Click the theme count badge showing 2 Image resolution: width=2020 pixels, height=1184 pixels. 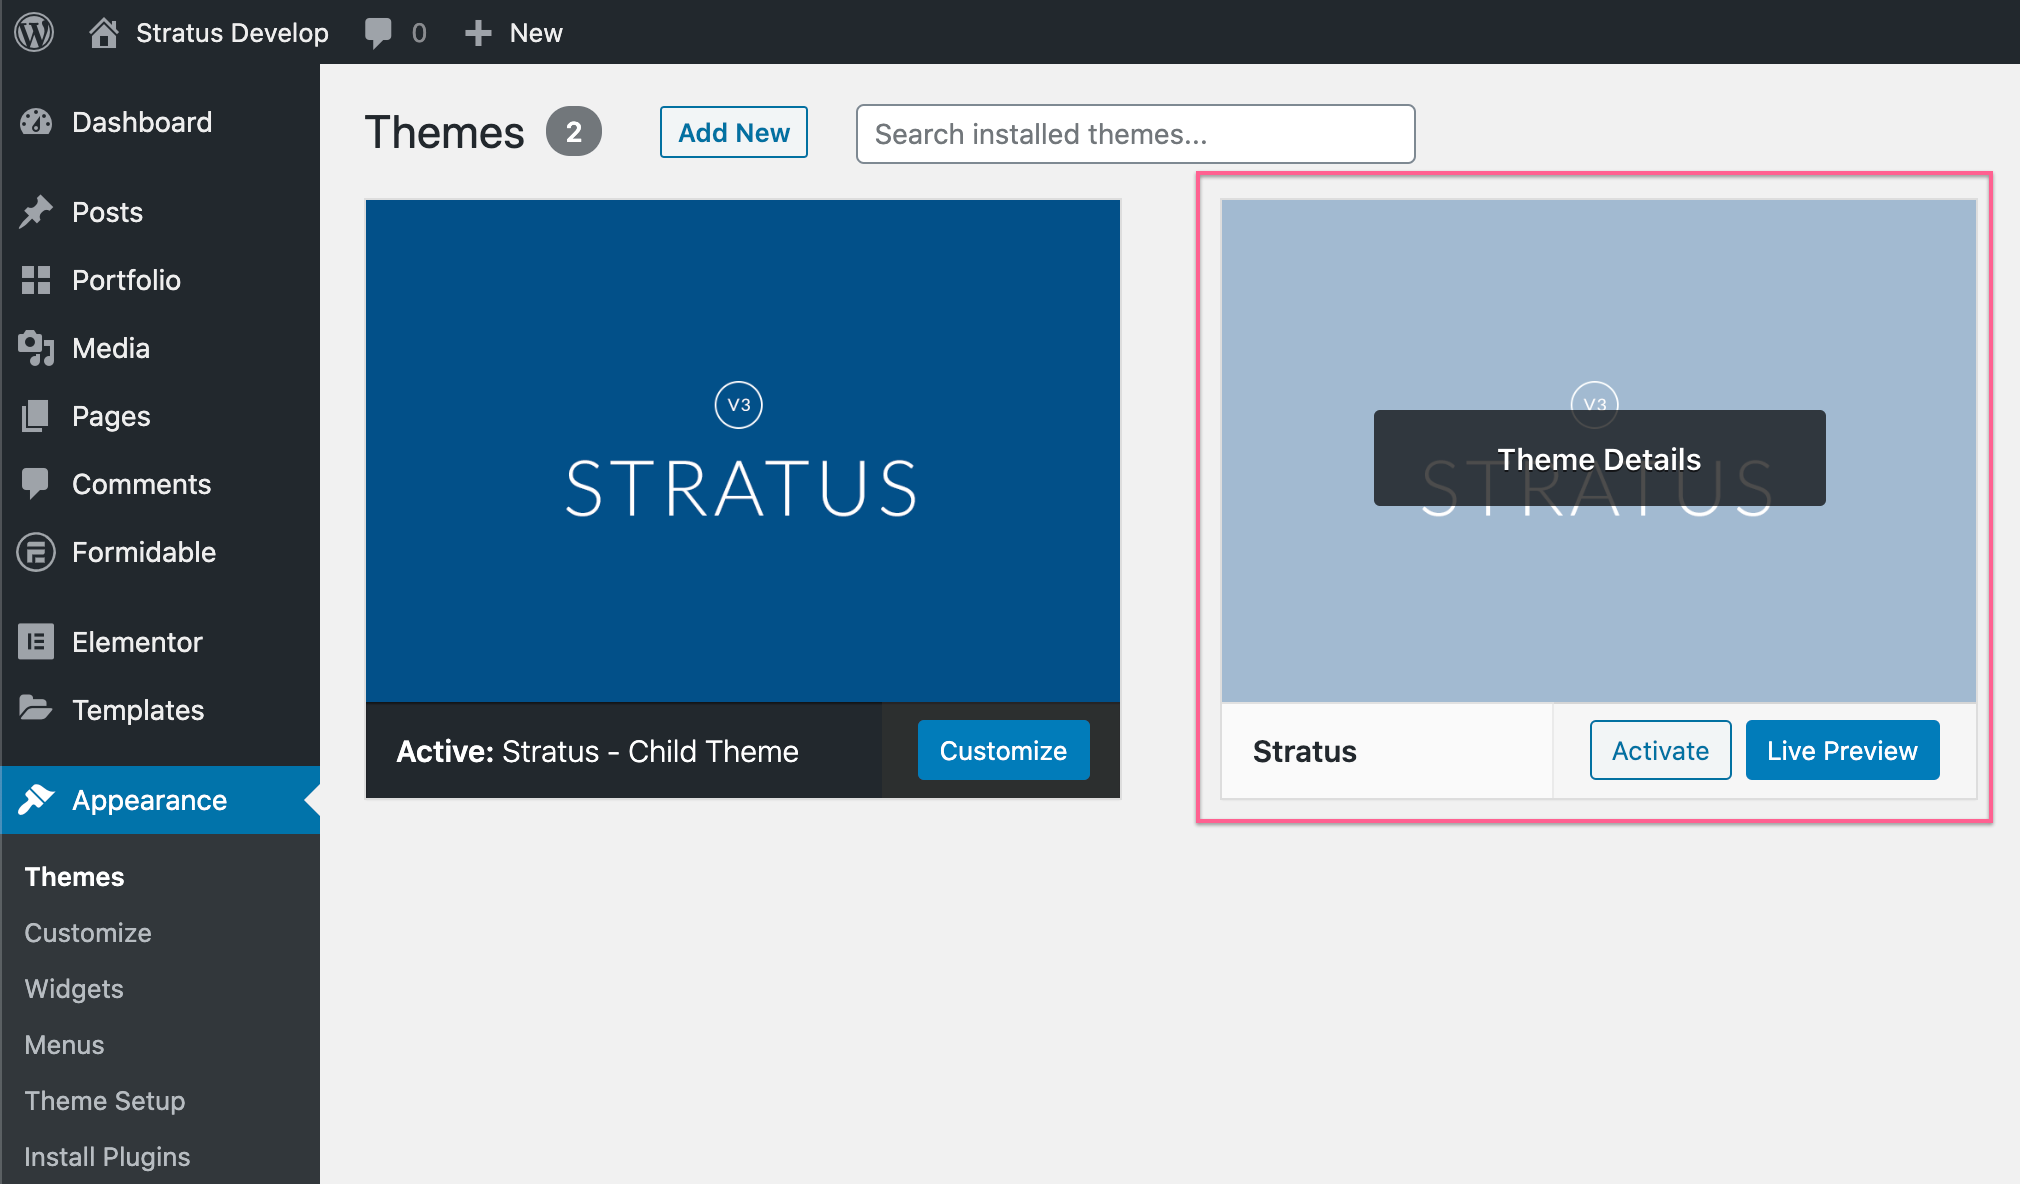coord(574,132)
